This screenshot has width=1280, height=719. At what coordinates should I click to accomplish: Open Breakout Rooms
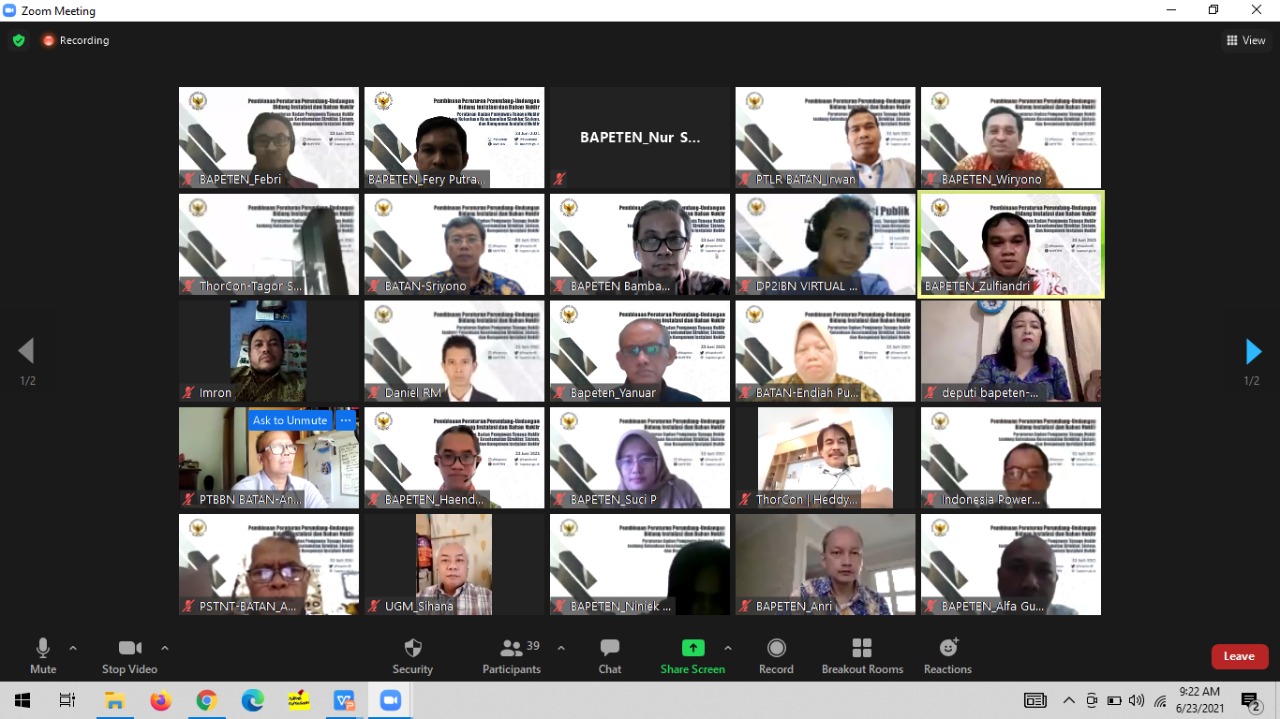click(x=862, y=648)
